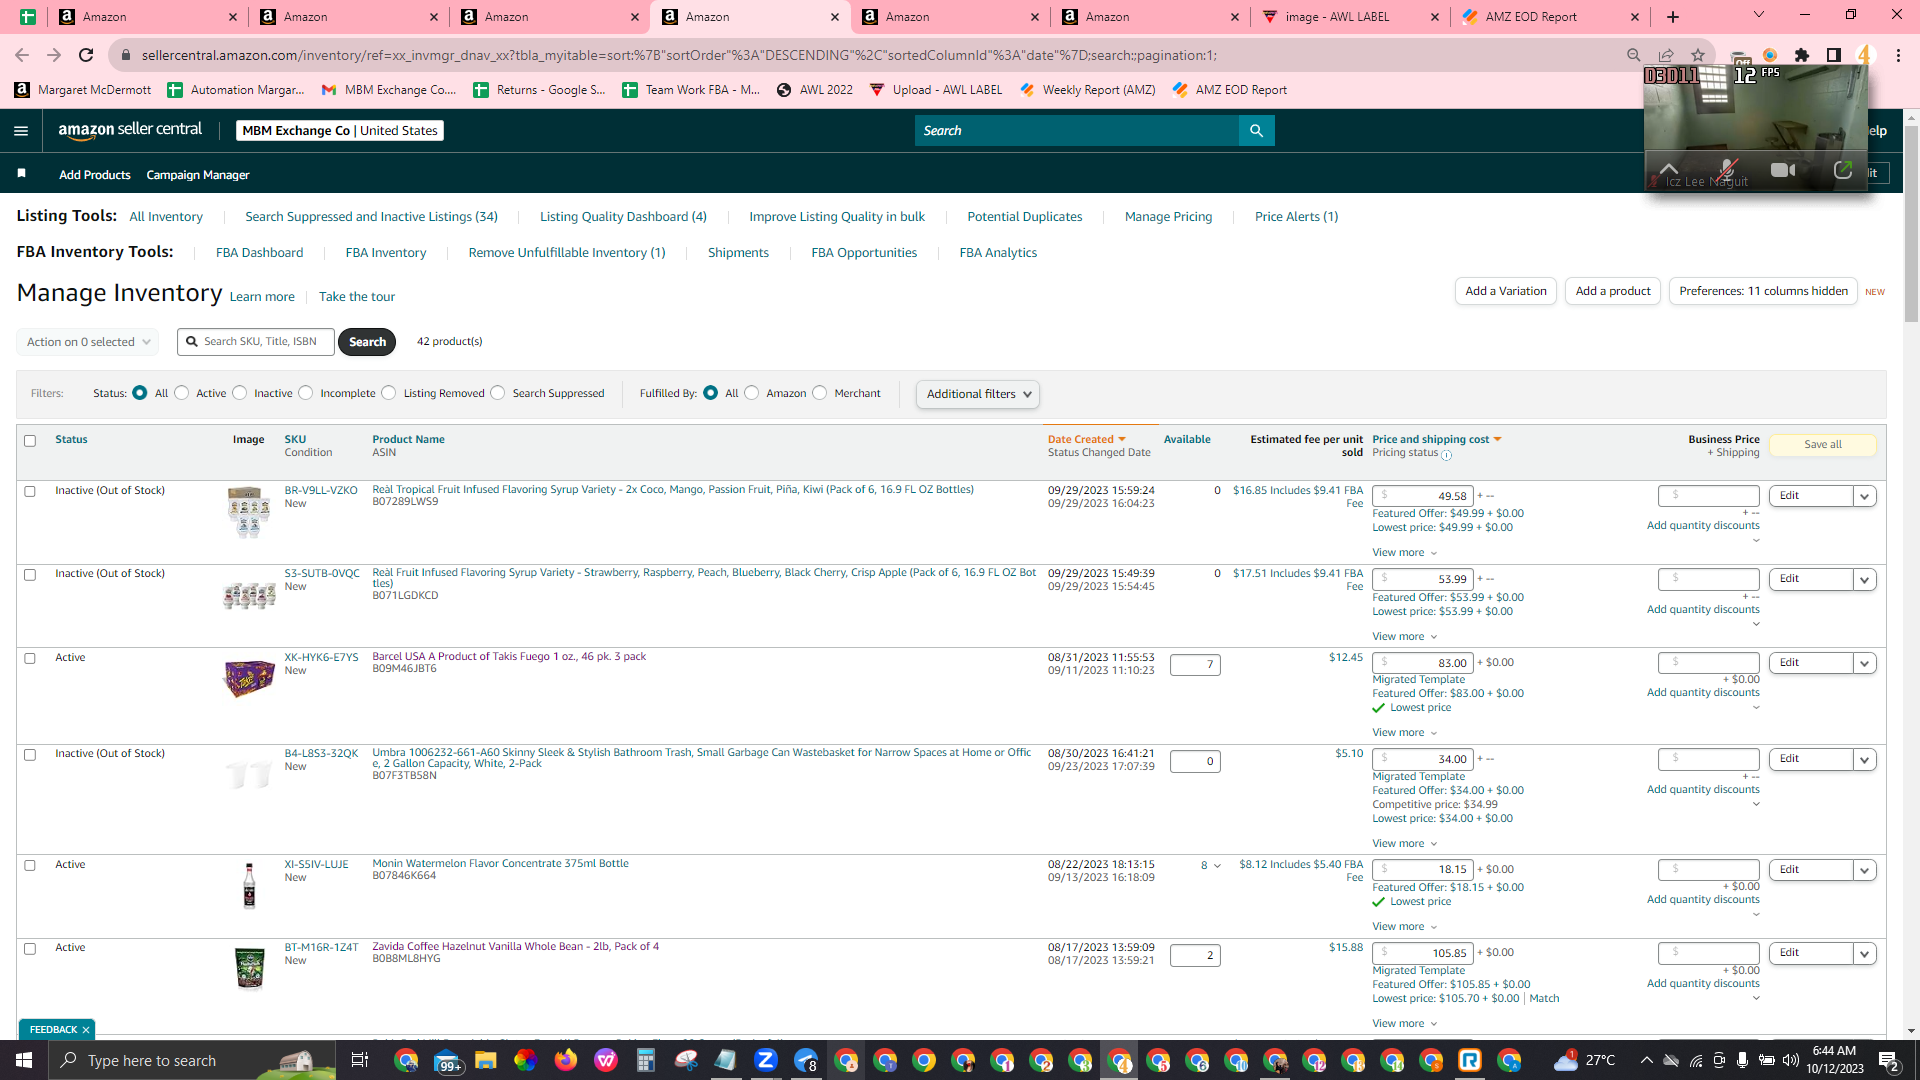Viewport: 1920px width, 1080px height.
Task: Click the Amazon Seller Central logo
Action: pyautogui.click(x=130, y=130)
